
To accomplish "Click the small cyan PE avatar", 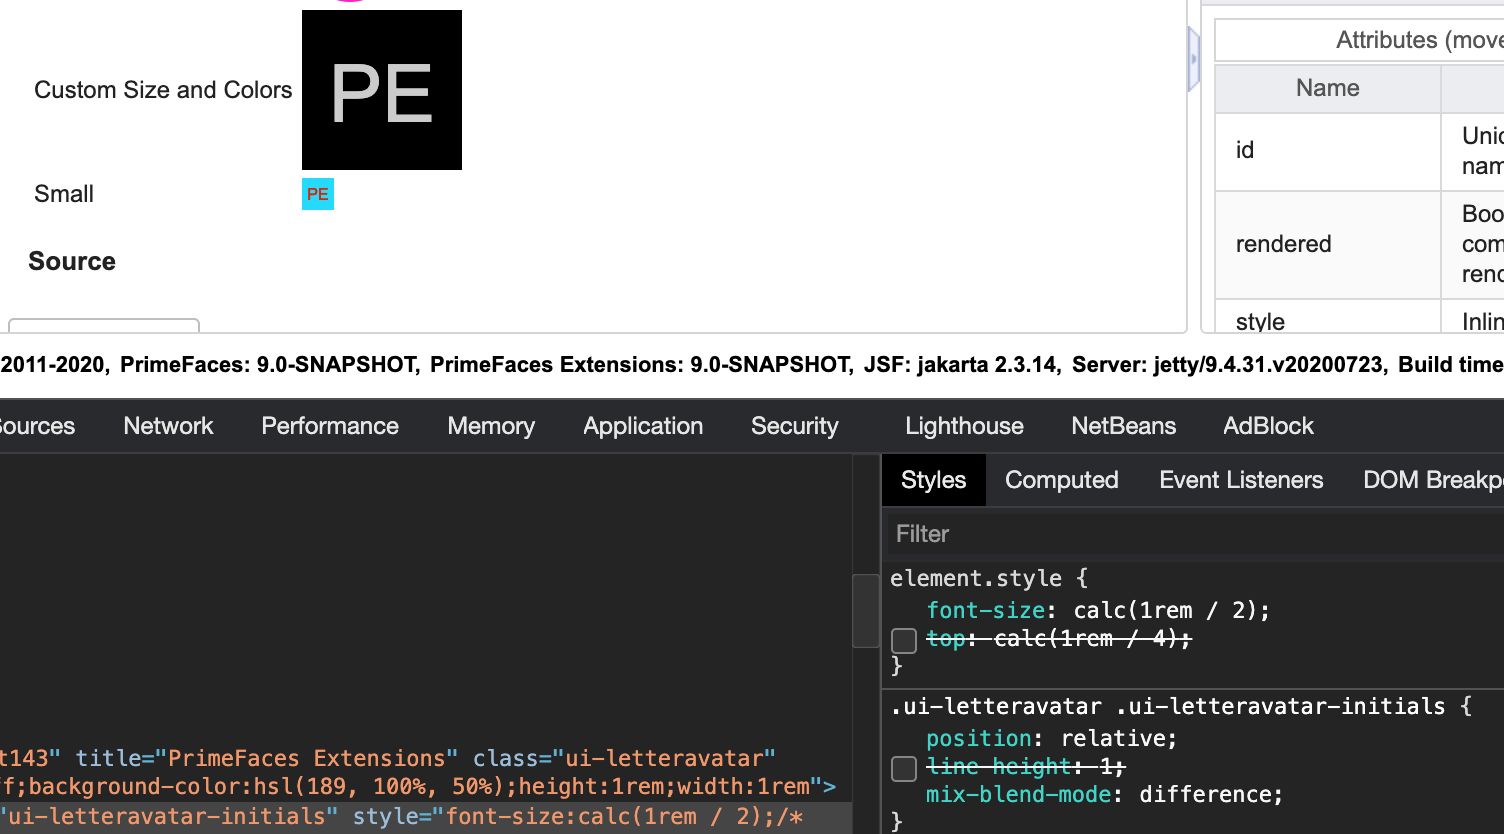I will pos(317,193).
